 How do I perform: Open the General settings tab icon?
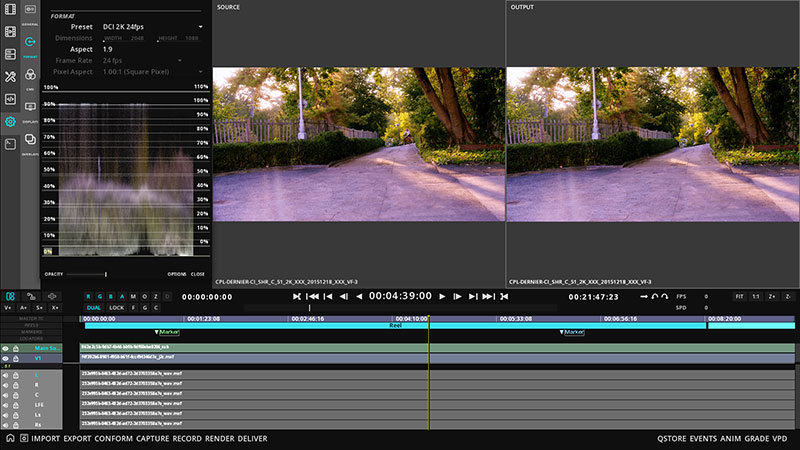click(30, 9)
